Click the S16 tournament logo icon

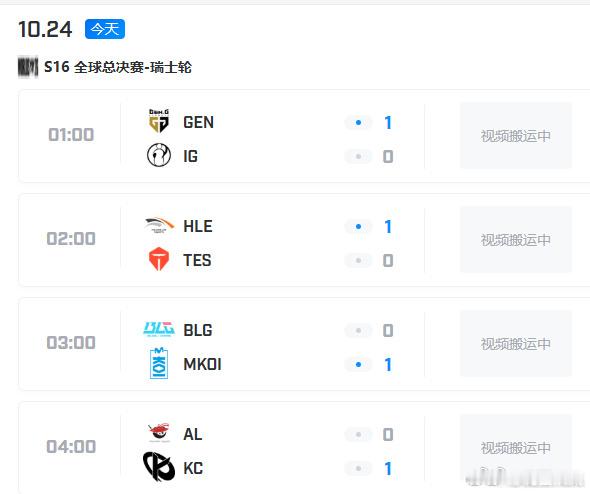(28, 67)
